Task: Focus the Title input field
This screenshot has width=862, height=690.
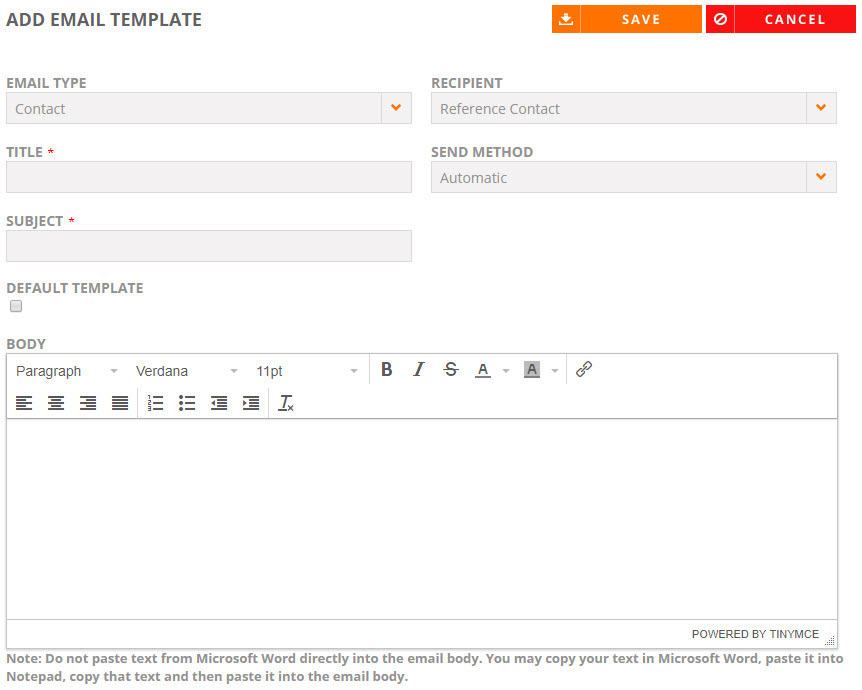Action: [209, 177]
